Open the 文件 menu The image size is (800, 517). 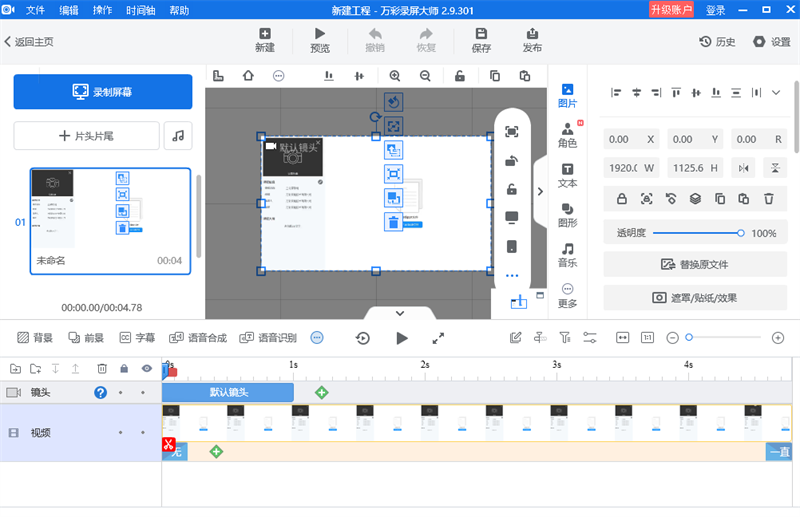point(35,10)
